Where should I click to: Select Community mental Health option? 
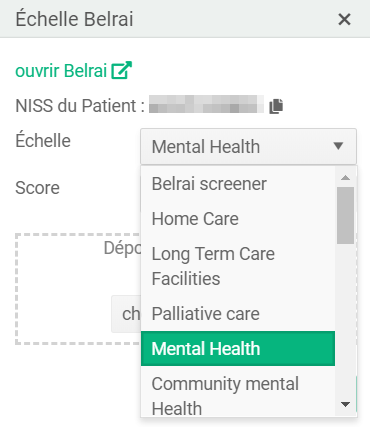point(238,392)
